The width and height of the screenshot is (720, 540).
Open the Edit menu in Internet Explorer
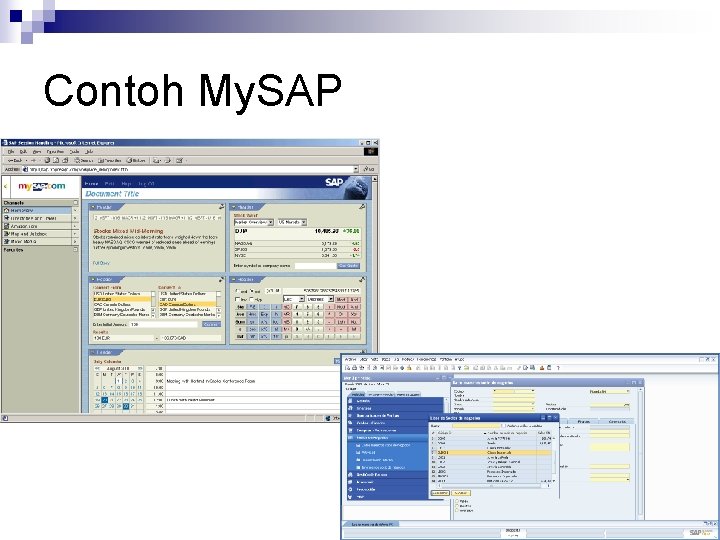(x=23, y=151)
